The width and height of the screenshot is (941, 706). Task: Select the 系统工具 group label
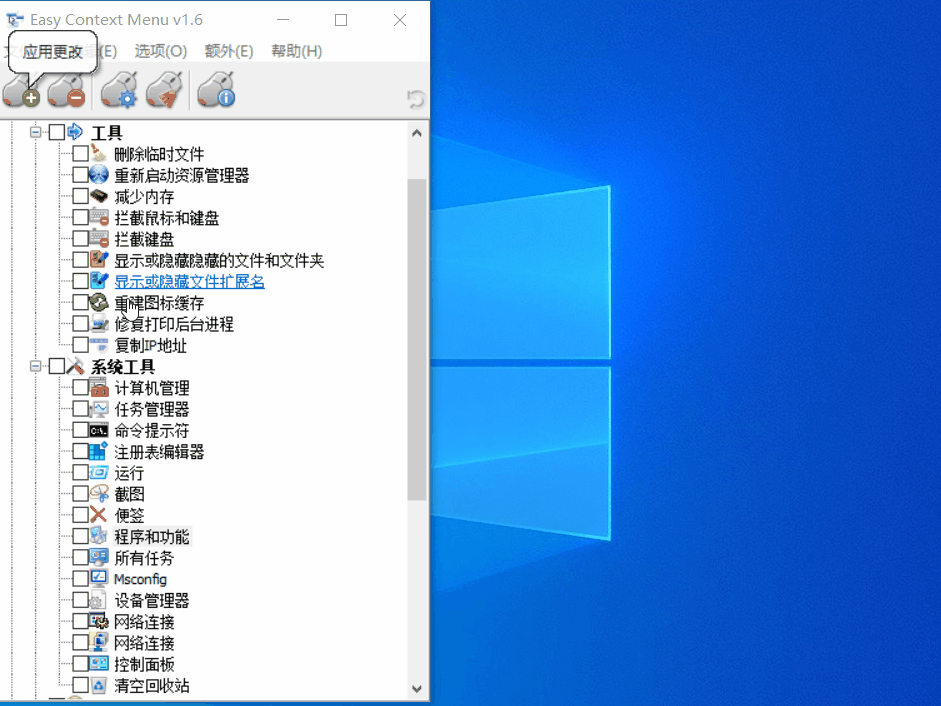click(122, 367)
